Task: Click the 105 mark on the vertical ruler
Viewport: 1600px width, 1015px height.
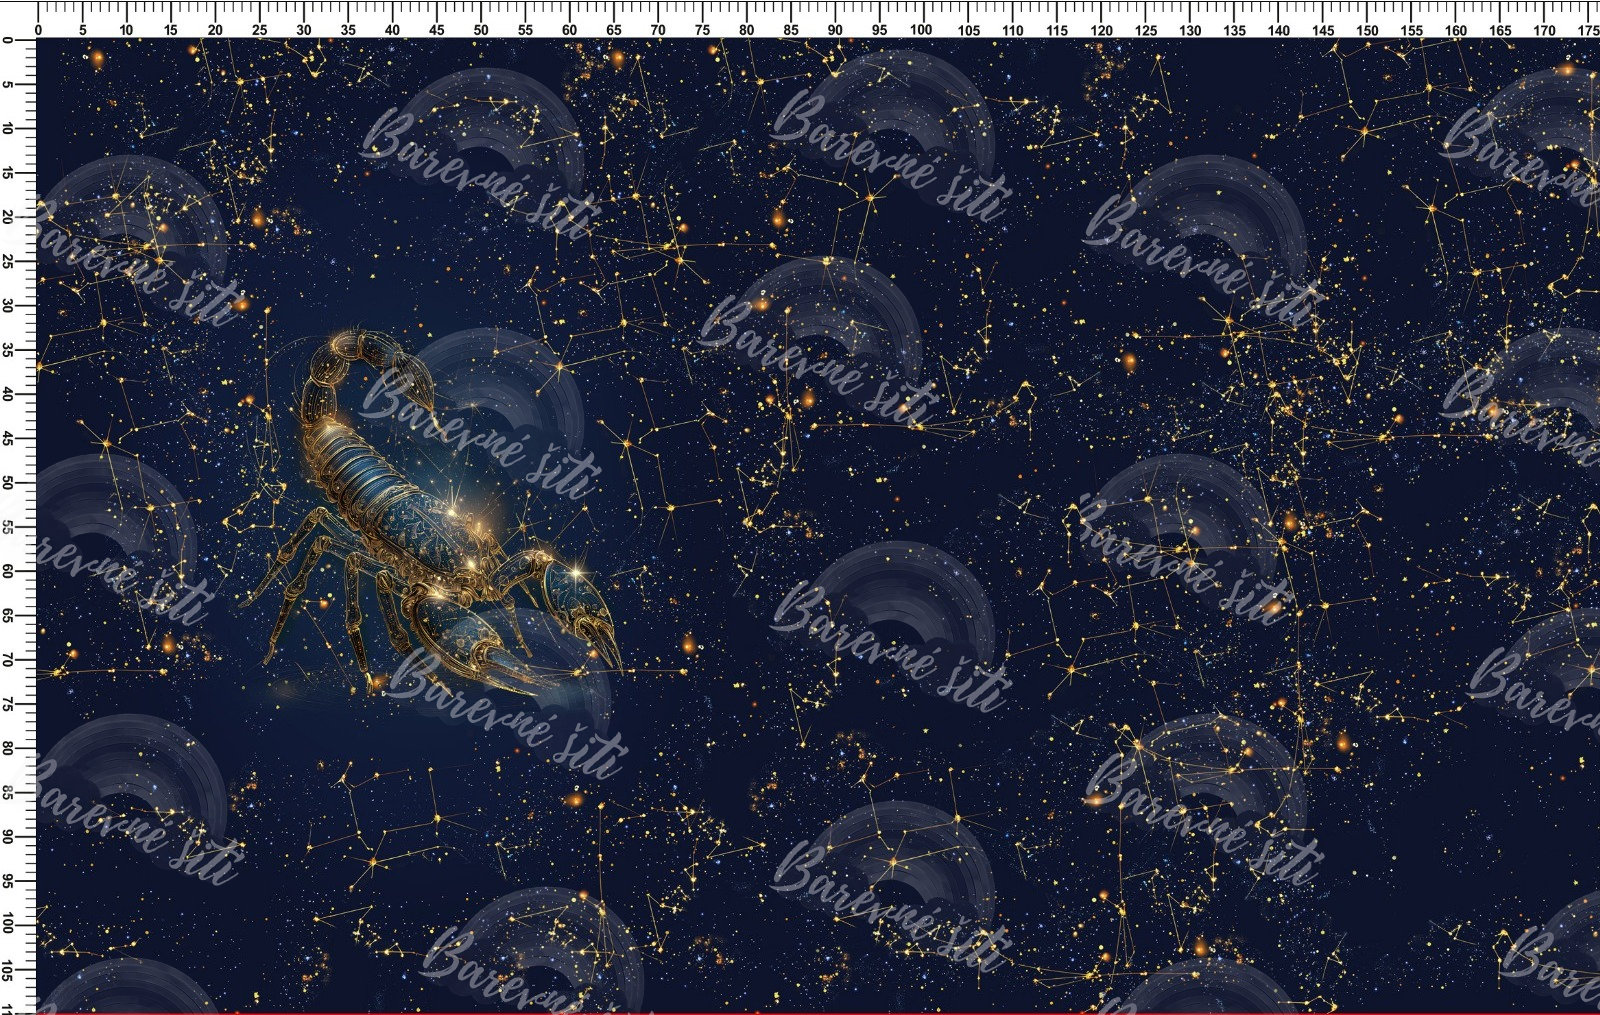Action: [x=8, y=970]
